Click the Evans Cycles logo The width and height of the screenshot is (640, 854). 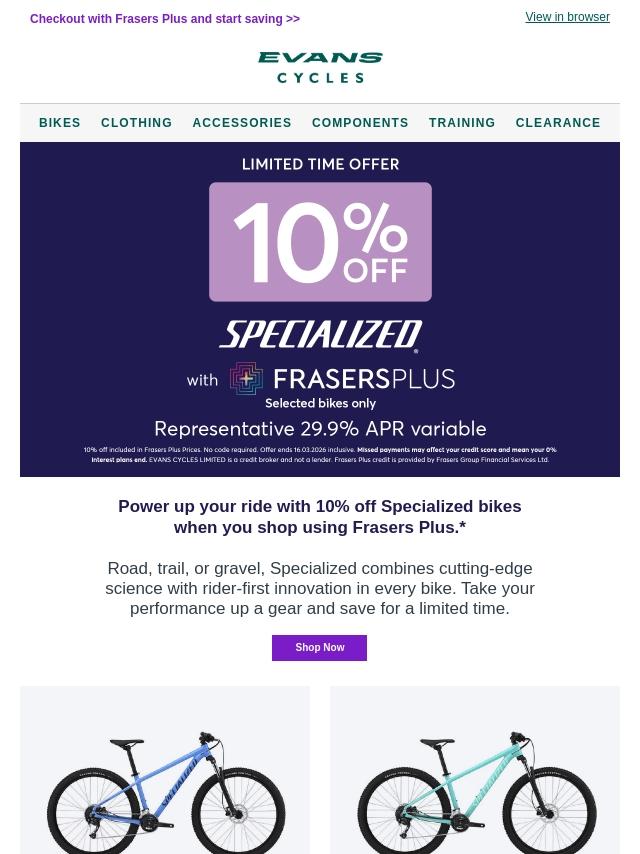[320, 68]
